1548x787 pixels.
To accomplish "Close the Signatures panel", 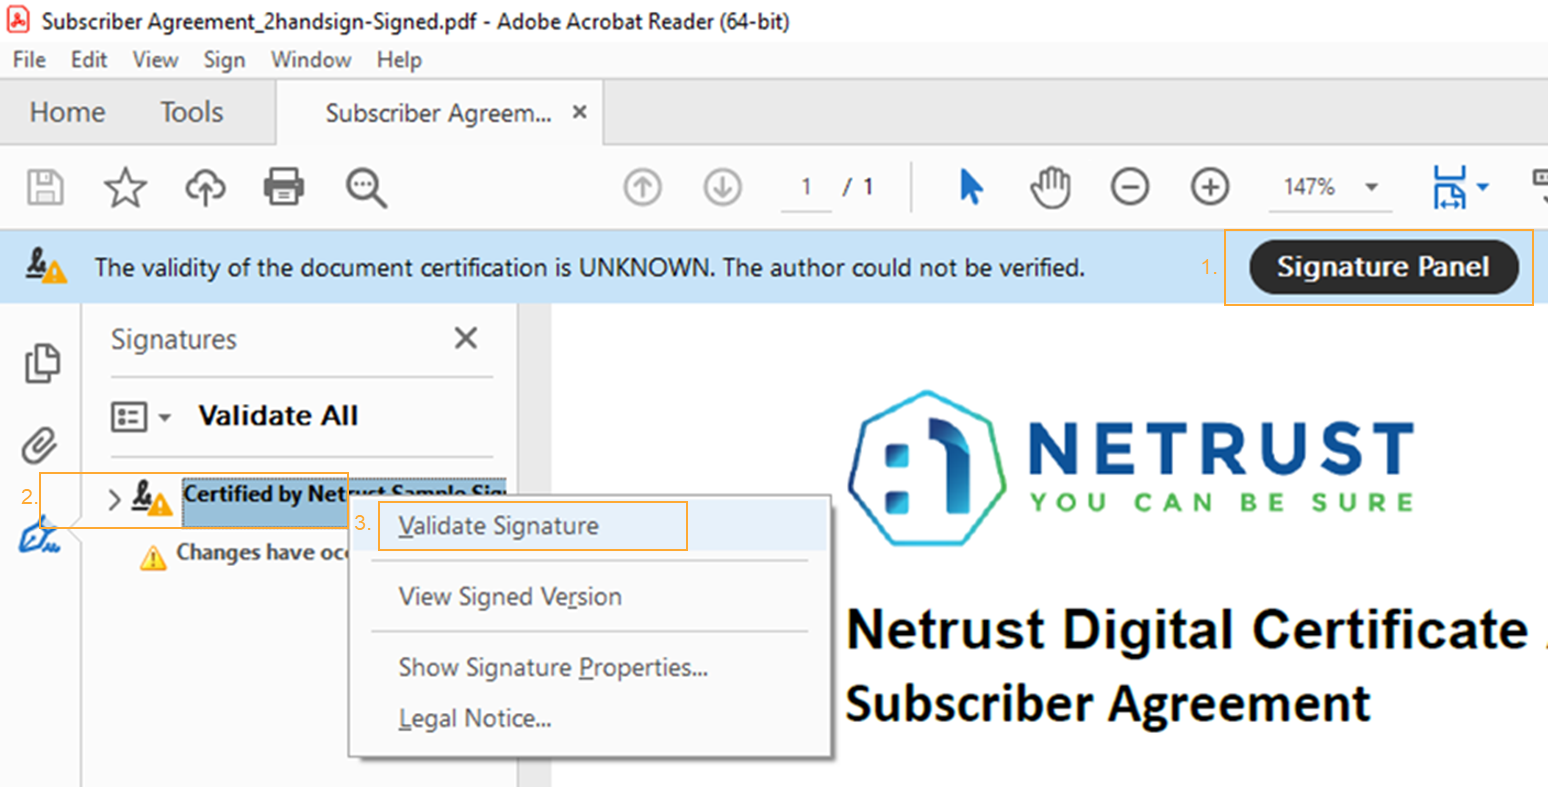I will [466, 339].
